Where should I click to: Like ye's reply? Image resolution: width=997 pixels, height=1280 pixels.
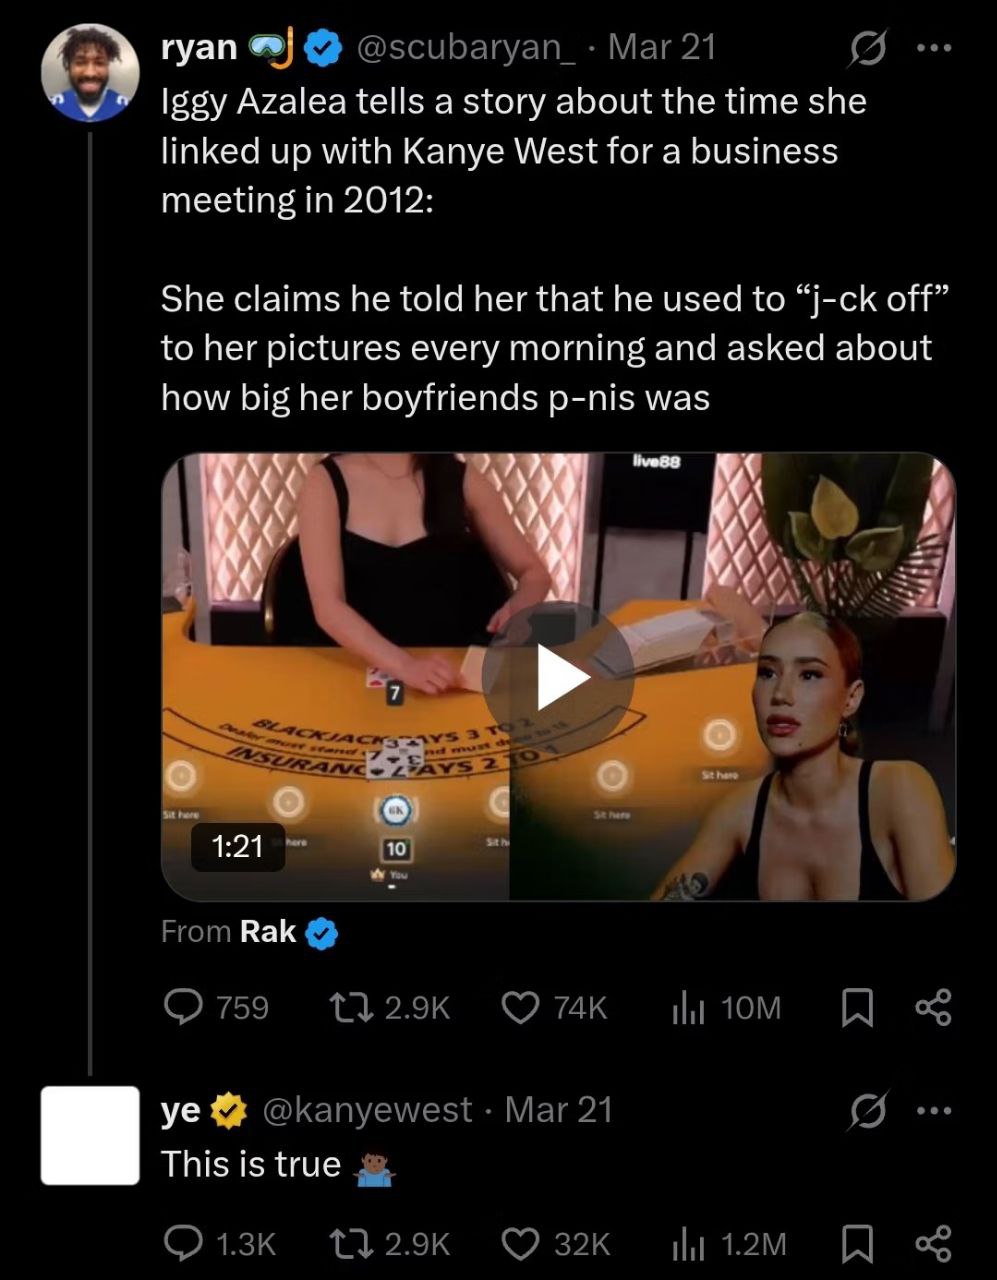[520, 1243]
